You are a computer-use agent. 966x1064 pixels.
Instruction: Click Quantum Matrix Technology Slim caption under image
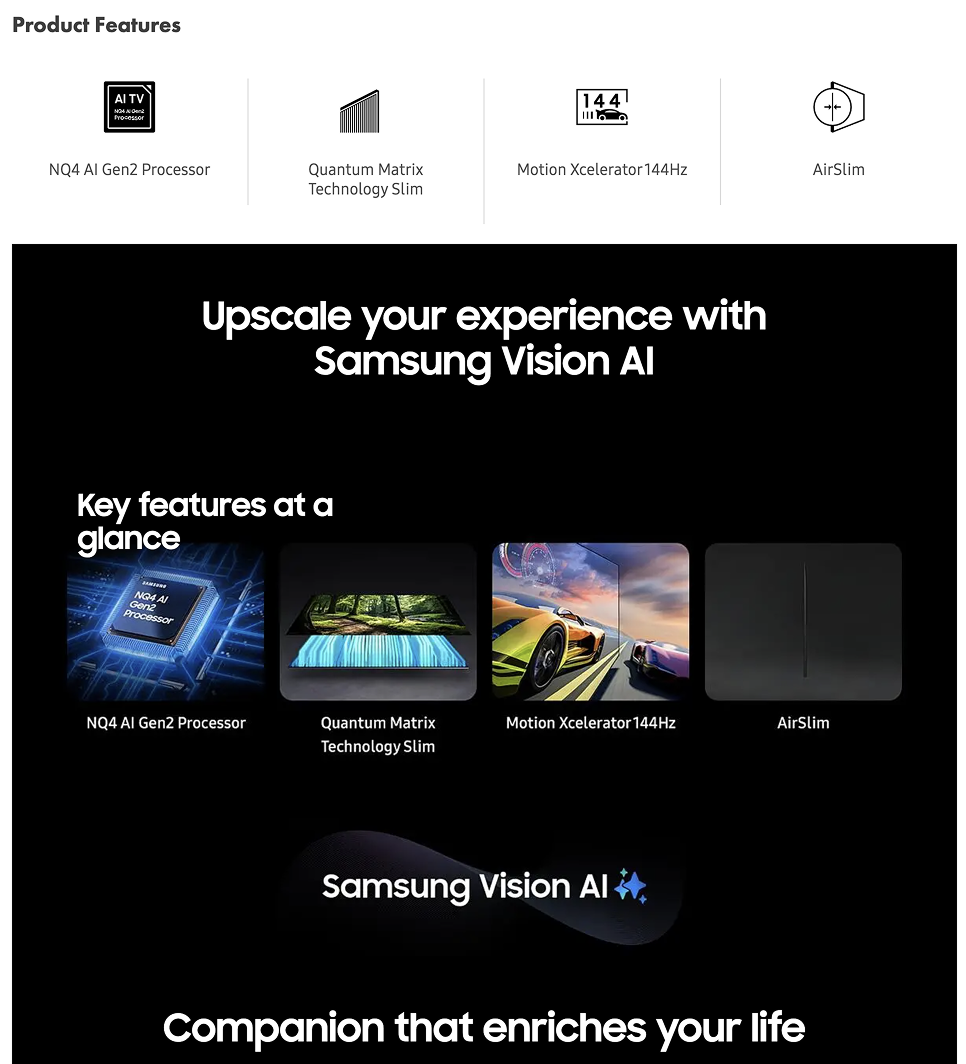[378, 734]
